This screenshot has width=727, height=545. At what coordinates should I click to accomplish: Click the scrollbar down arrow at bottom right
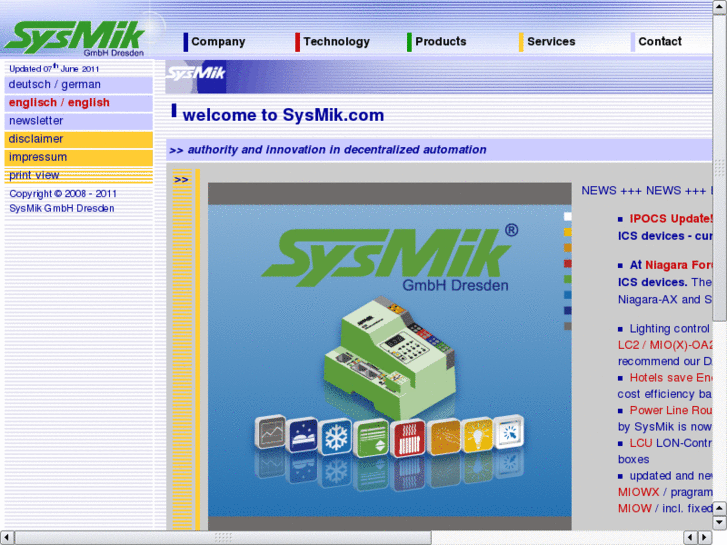pyautogui.click(x=720, y=522)
